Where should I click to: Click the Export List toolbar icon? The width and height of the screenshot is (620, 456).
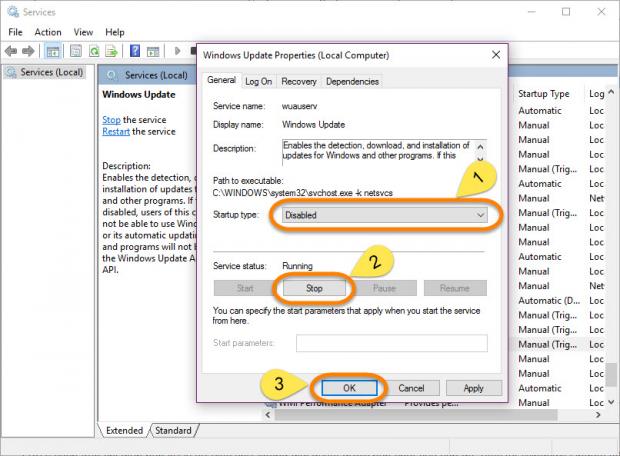[x=112, y=51]
